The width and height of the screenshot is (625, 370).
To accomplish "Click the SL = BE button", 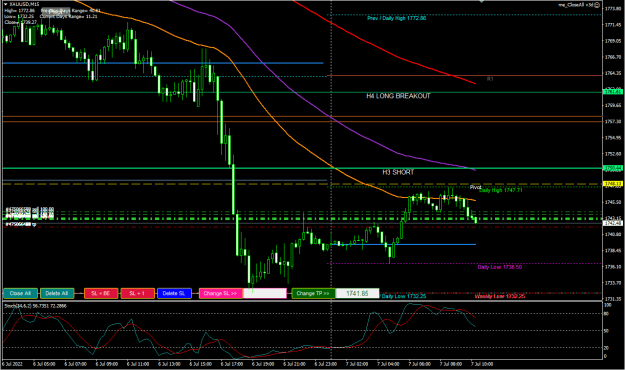I will (x=101, y=293).
